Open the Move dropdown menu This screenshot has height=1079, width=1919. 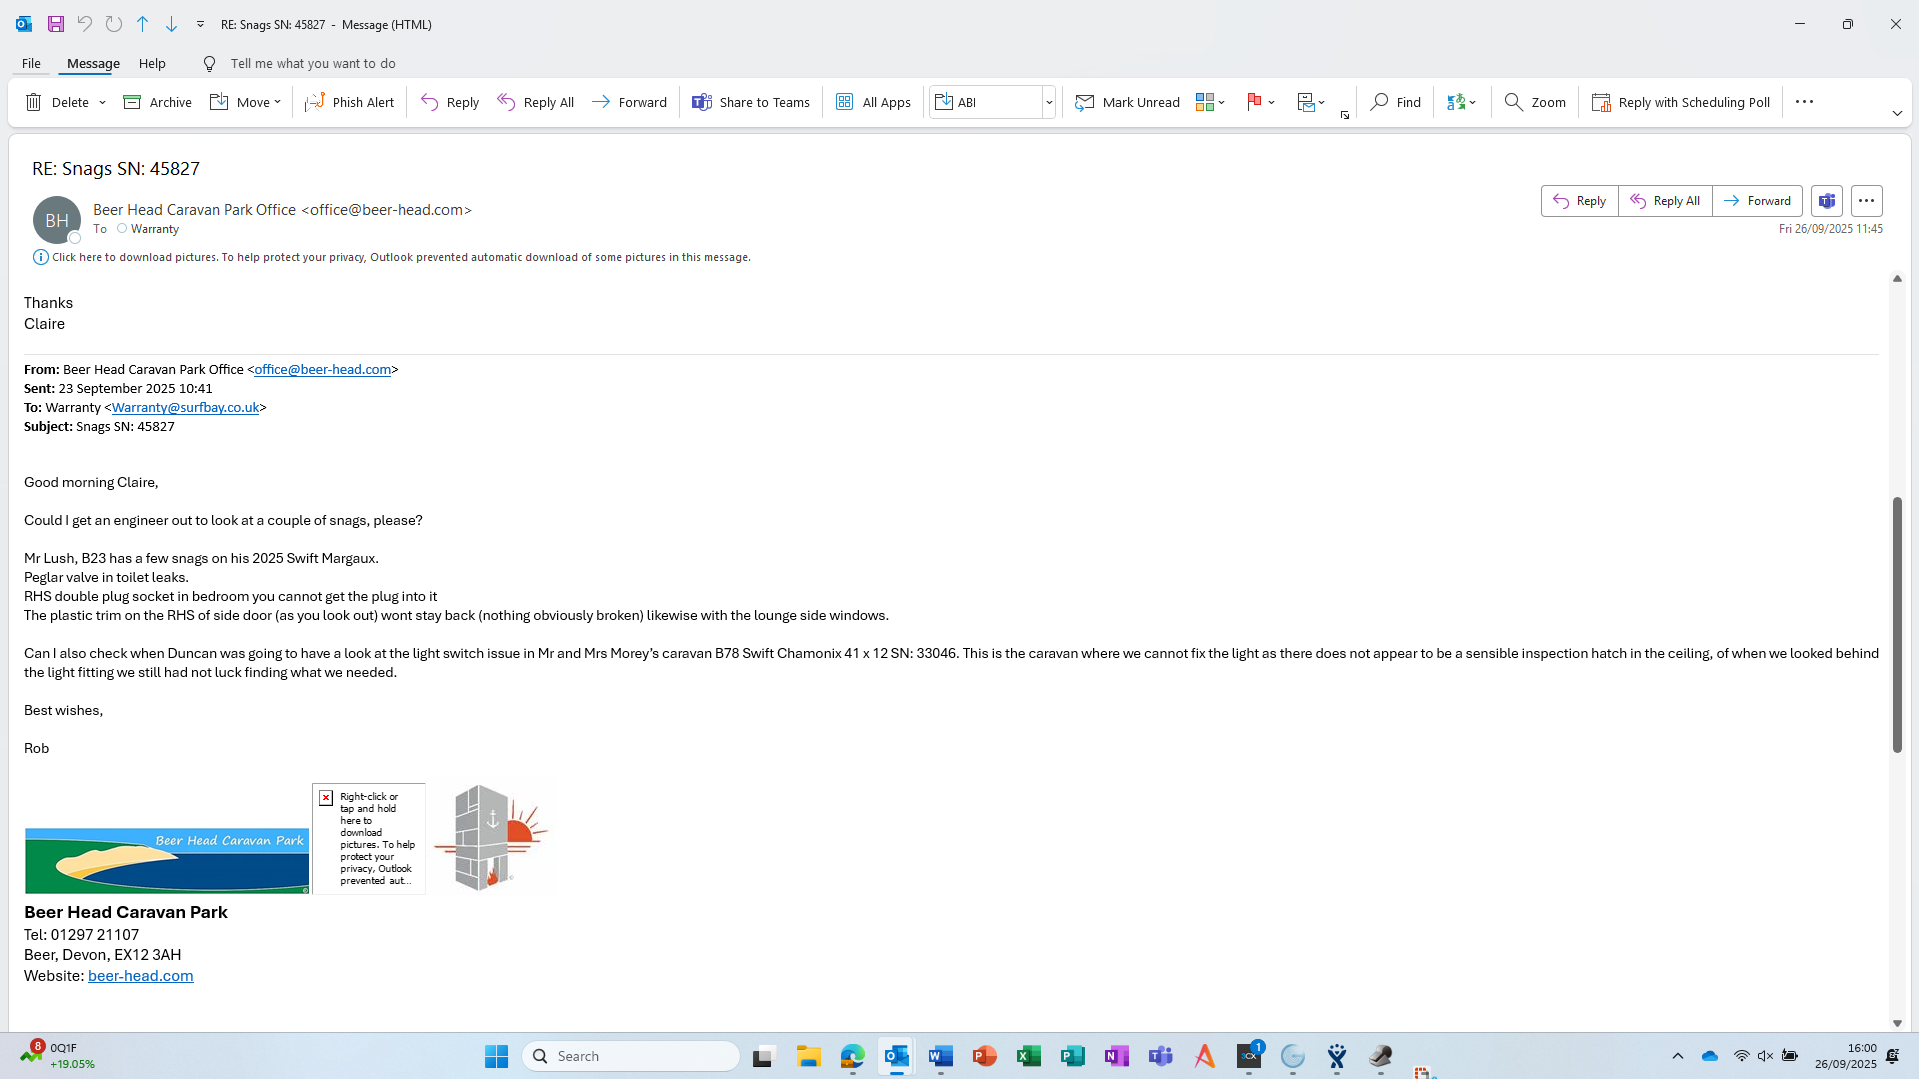pos(246,102)
